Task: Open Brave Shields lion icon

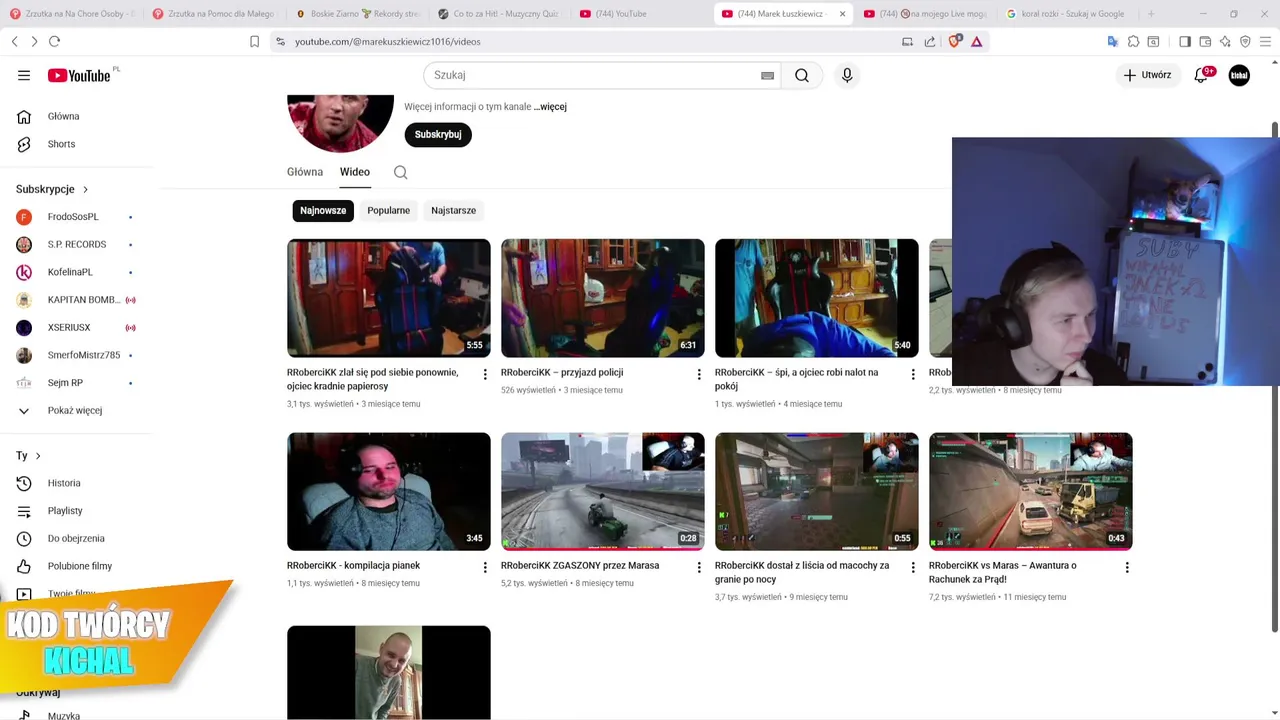Action: (x=955, y=41)
